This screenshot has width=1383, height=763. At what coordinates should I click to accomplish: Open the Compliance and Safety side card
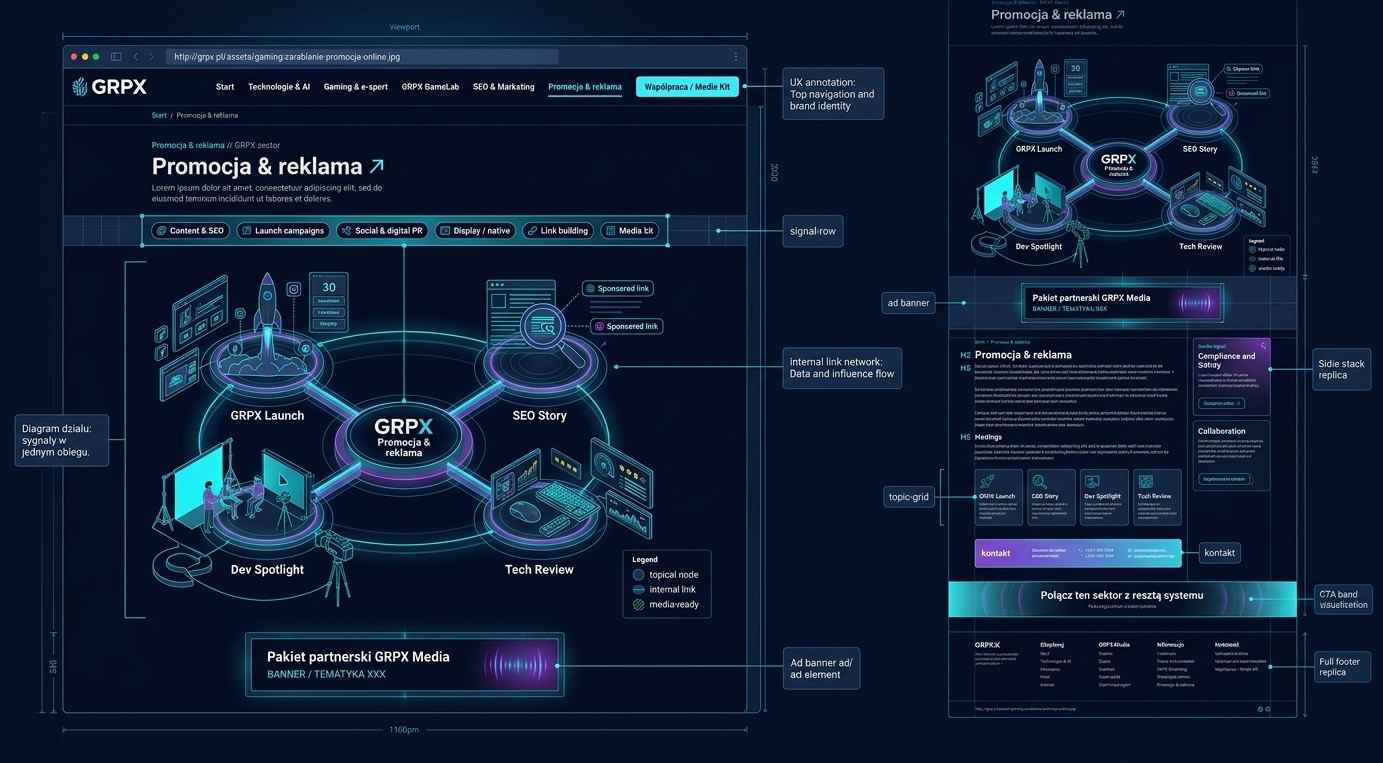1232,377
